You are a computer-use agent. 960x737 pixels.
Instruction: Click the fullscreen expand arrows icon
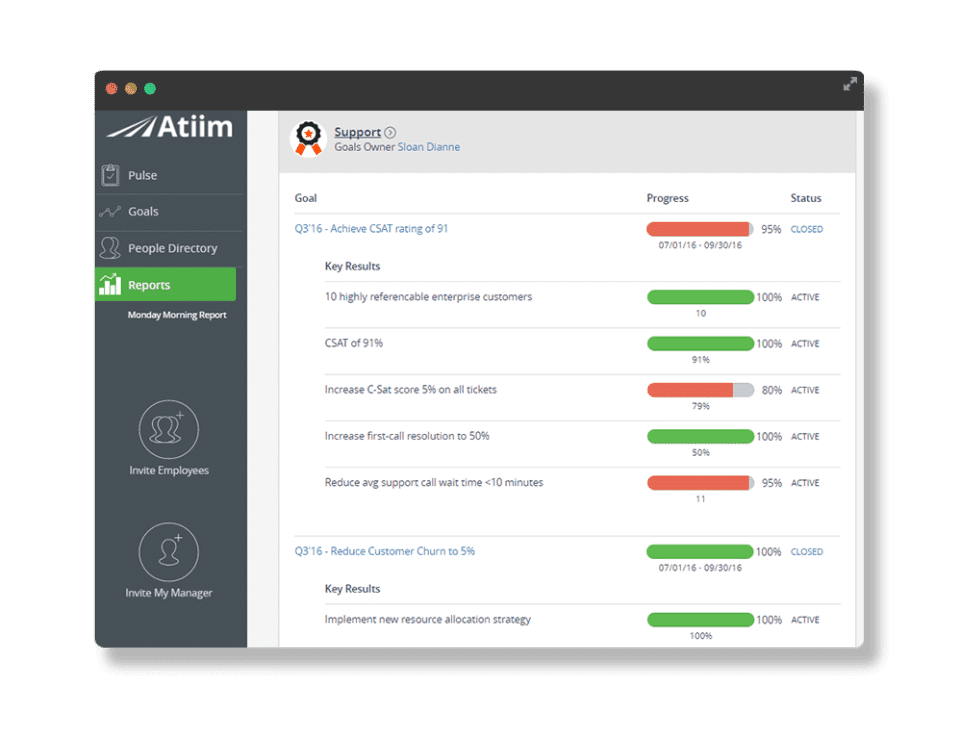pyautogui.click(x=850, y=84)
